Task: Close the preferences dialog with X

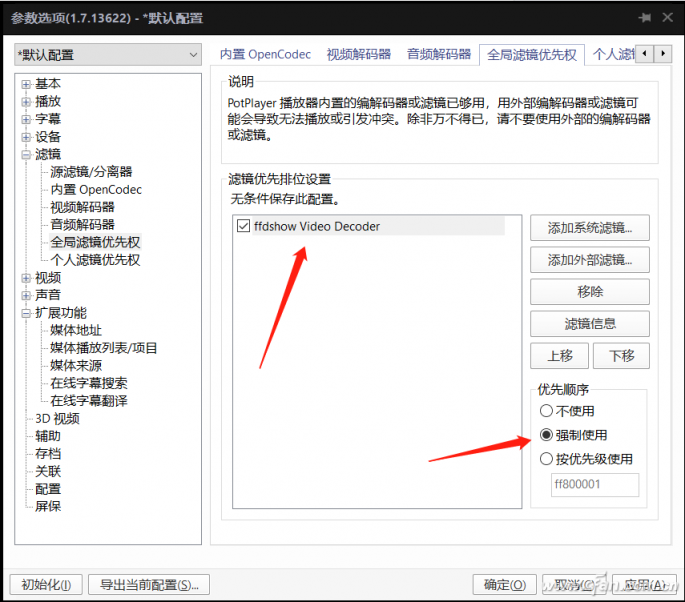Action: (667, 17)
